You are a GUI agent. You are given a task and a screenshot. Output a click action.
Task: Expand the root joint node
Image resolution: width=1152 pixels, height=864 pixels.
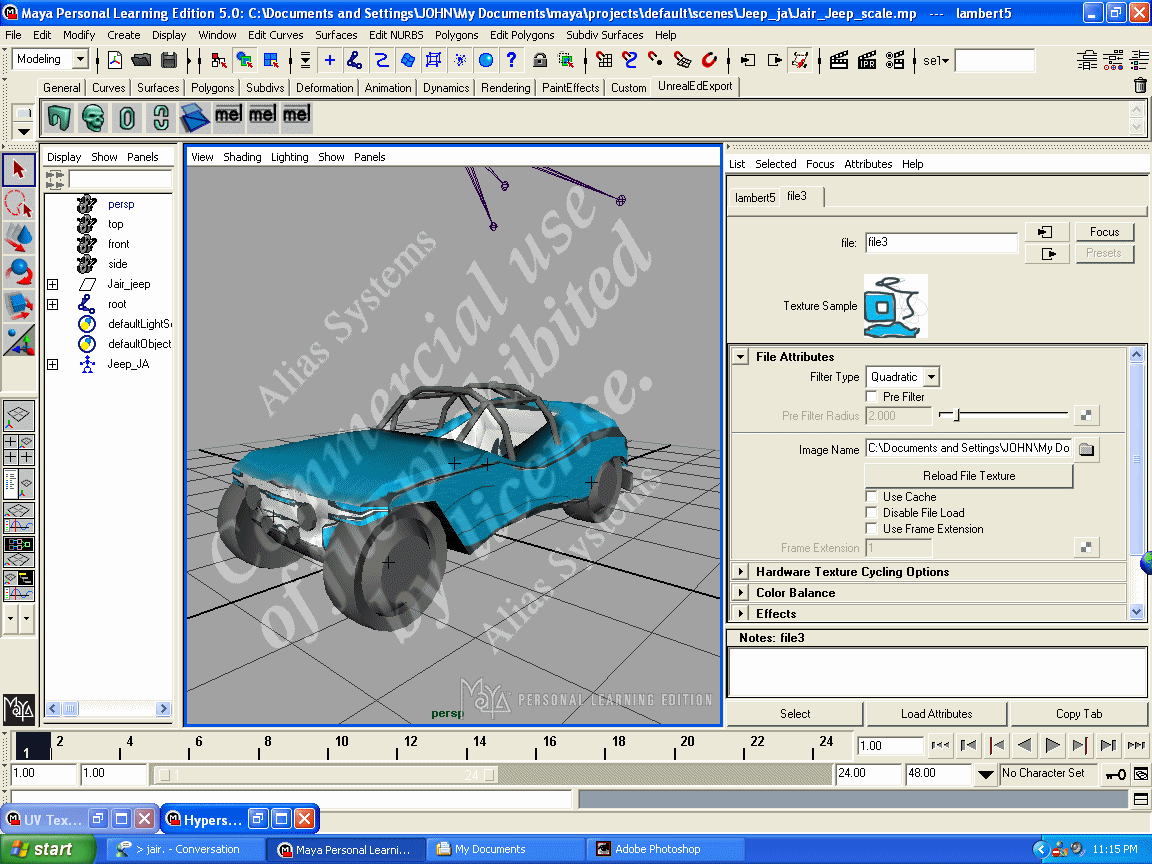pyautogui.click(x=53, y=304)
